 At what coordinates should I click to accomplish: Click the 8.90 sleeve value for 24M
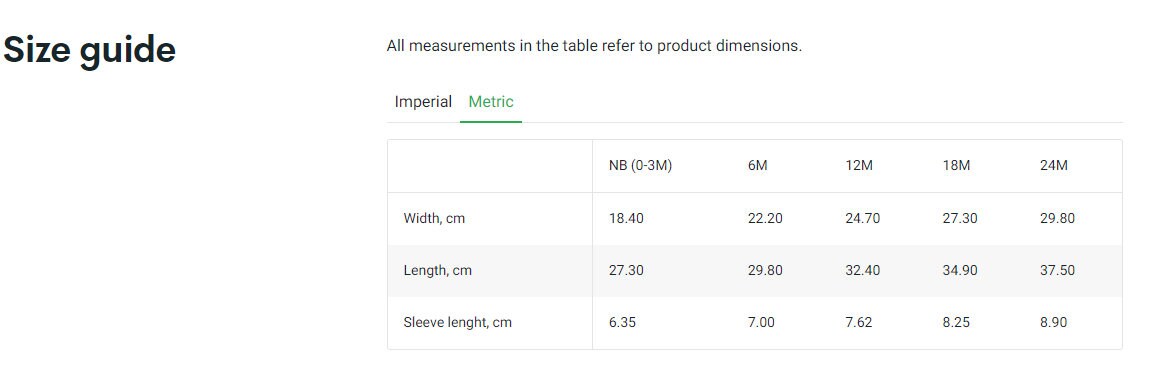1053,323
